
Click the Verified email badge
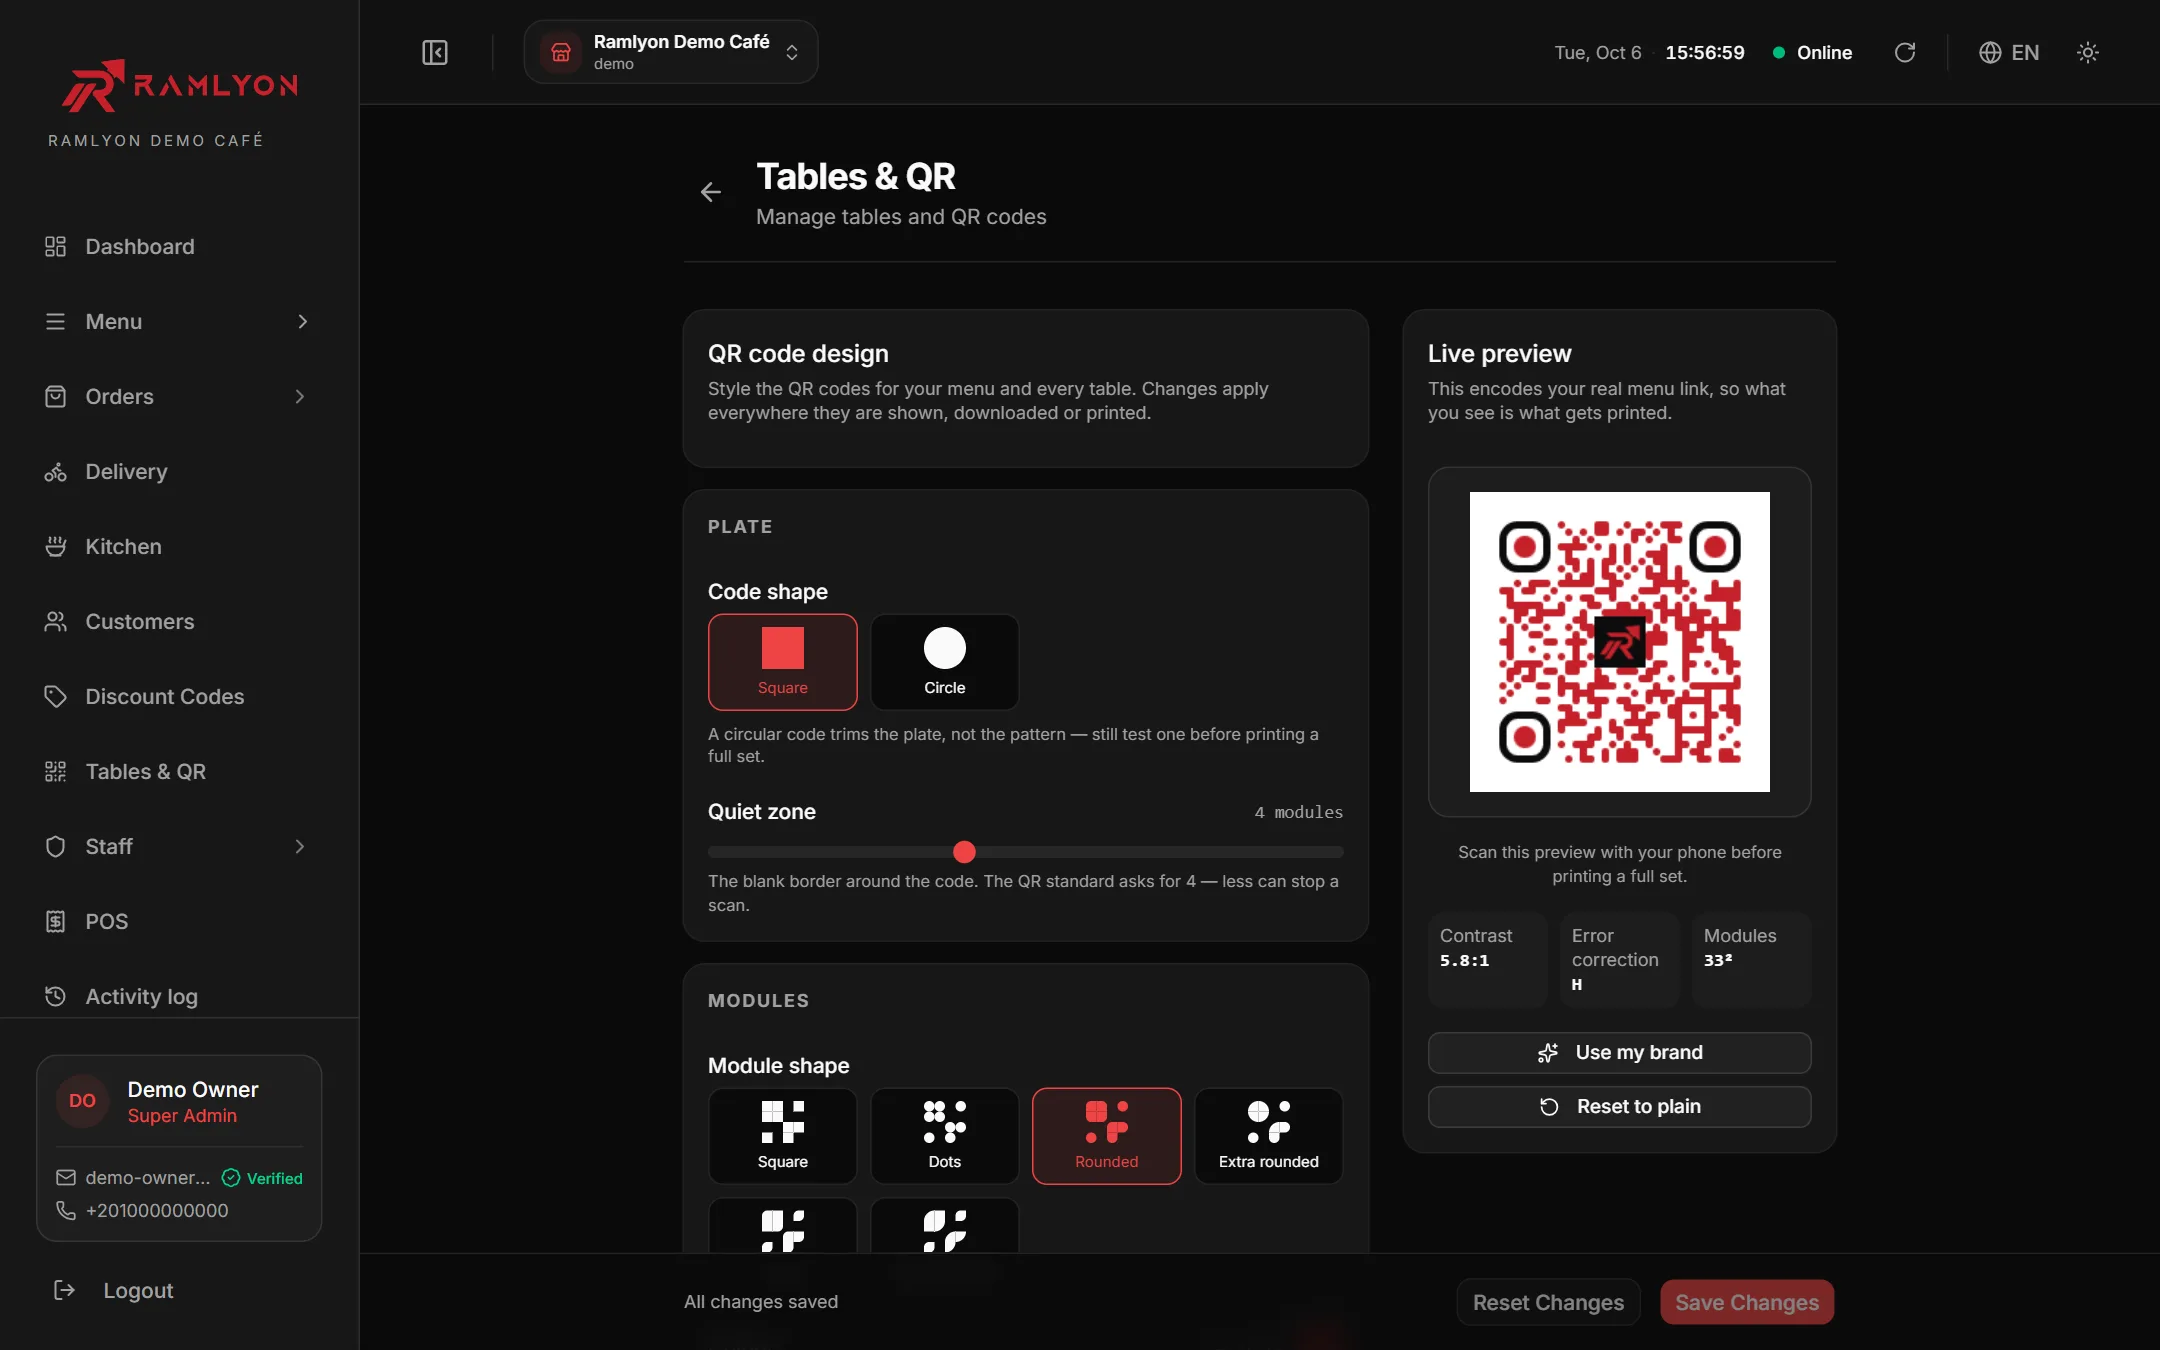click(262, 1178)
